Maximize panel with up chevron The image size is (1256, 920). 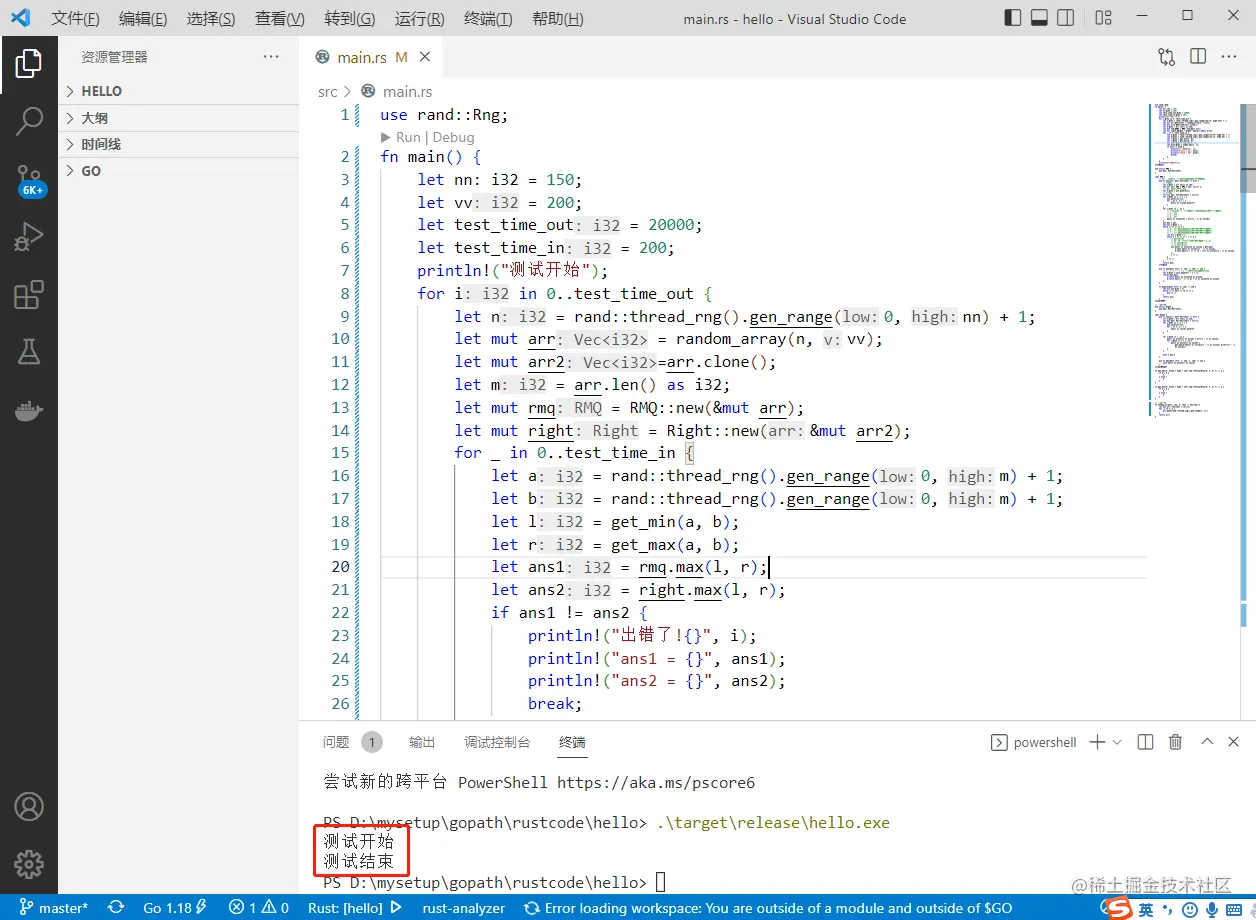1207,742
